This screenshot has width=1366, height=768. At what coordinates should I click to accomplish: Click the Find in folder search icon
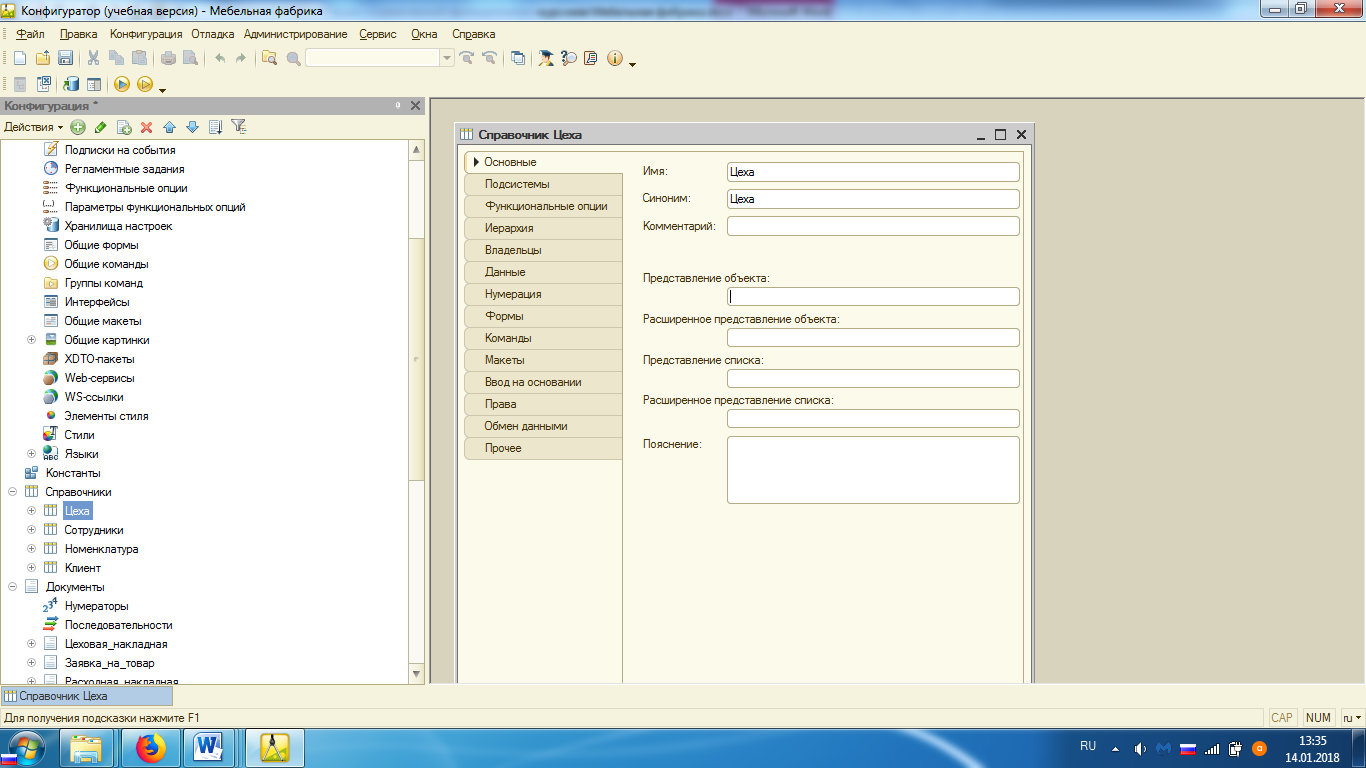[x=269, y=58]
